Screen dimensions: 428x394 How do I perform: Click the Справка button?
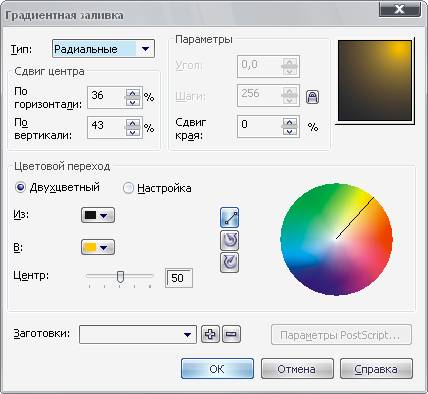(x=376, y=369)
